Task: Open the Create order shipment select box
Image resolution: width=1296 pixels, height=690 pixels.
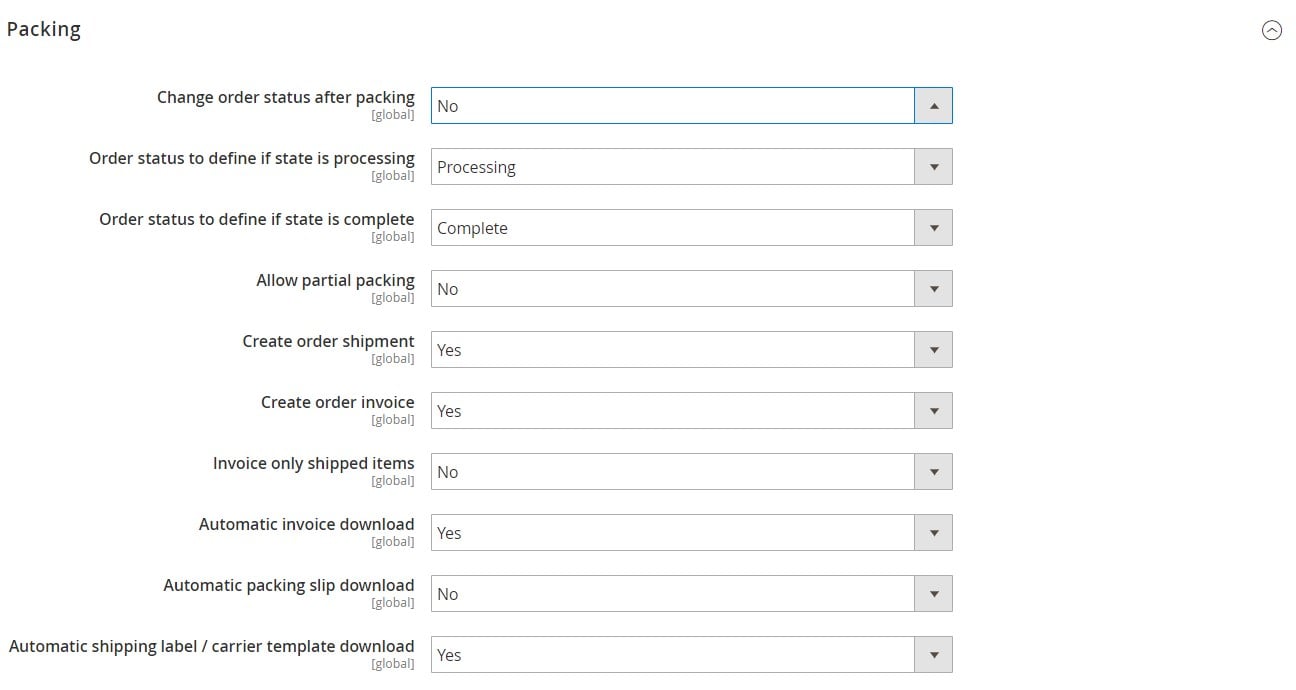Action: point(691,350)
